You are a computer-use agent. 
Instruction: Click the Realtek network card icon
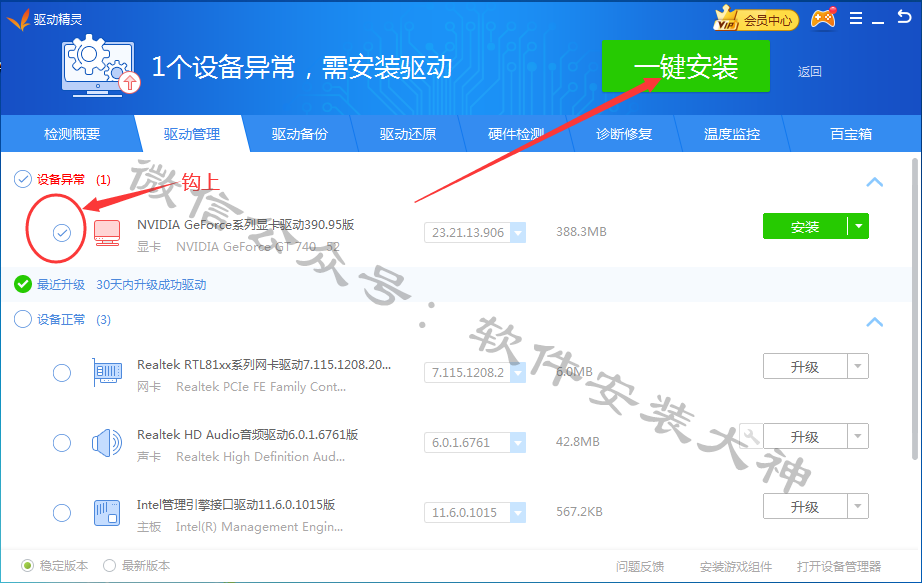coord(107,372)
